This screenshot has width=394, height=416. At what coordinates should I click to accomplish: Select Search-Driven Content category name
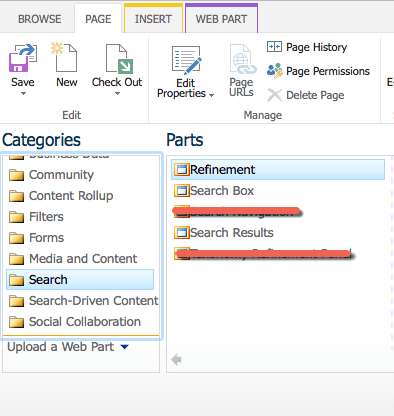(x=94, y=301)
